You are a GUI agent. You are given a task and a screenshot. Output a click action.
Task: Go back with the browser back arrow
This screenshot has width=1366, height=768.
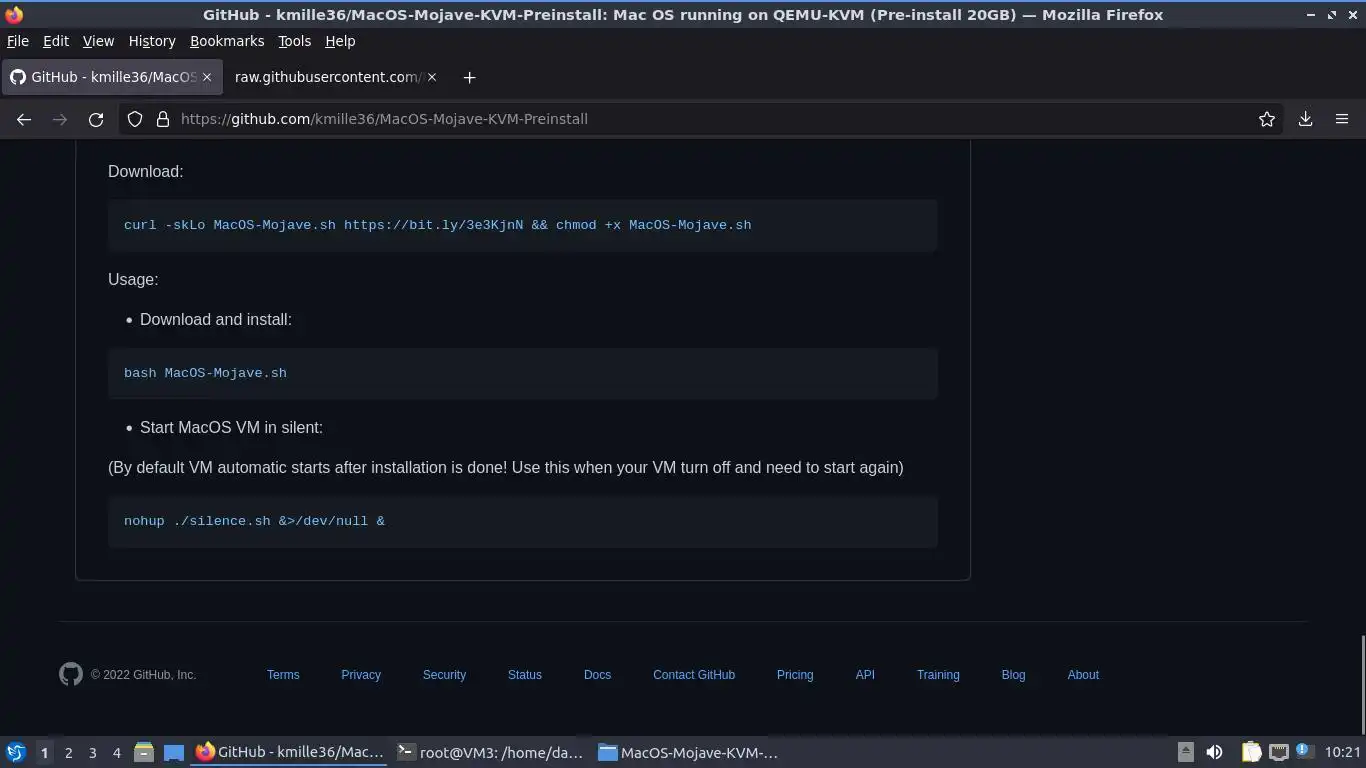pyautogui.click(x=24, y=119)
